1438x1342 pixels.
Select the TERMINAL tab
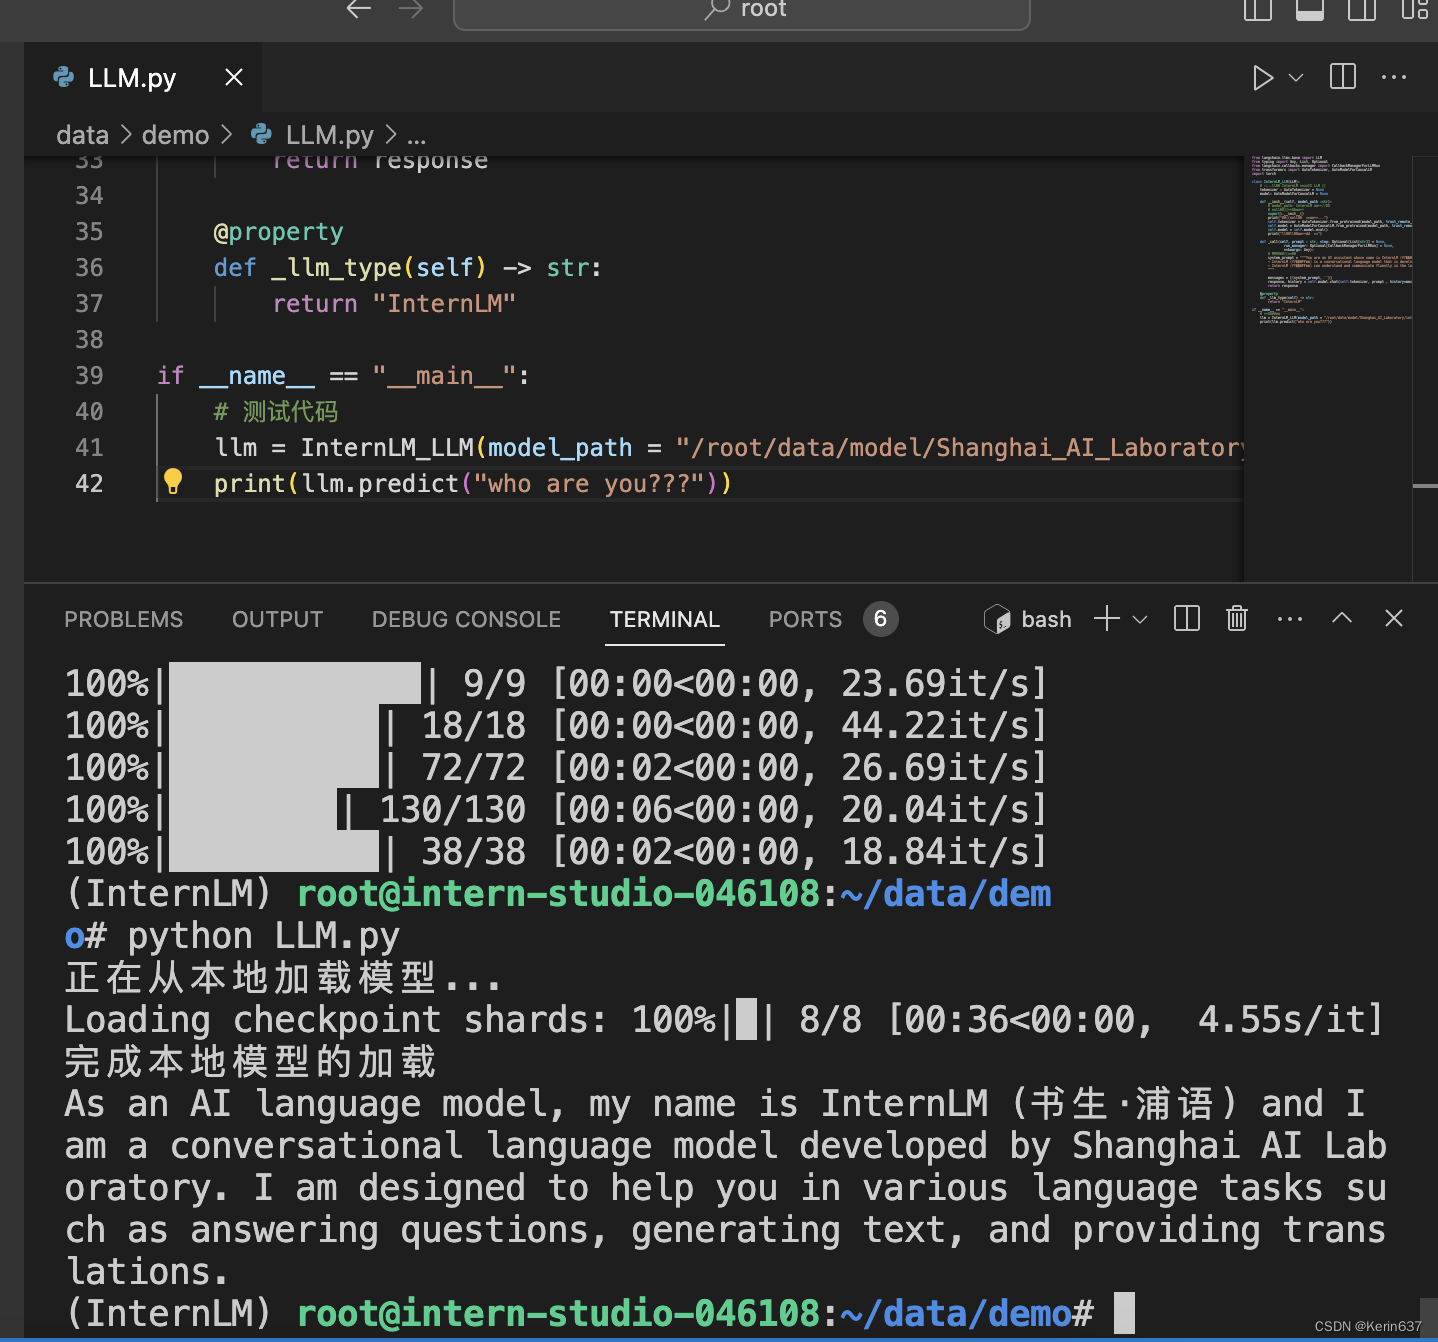[665, 620]
